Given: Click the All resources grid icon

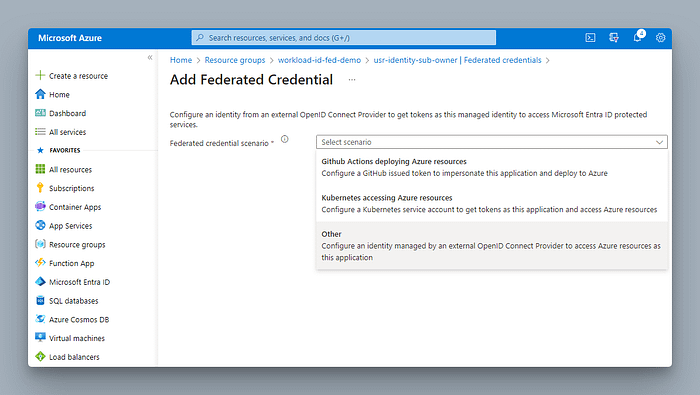Looking at the screenshot, I should click(x=40, y=169).
